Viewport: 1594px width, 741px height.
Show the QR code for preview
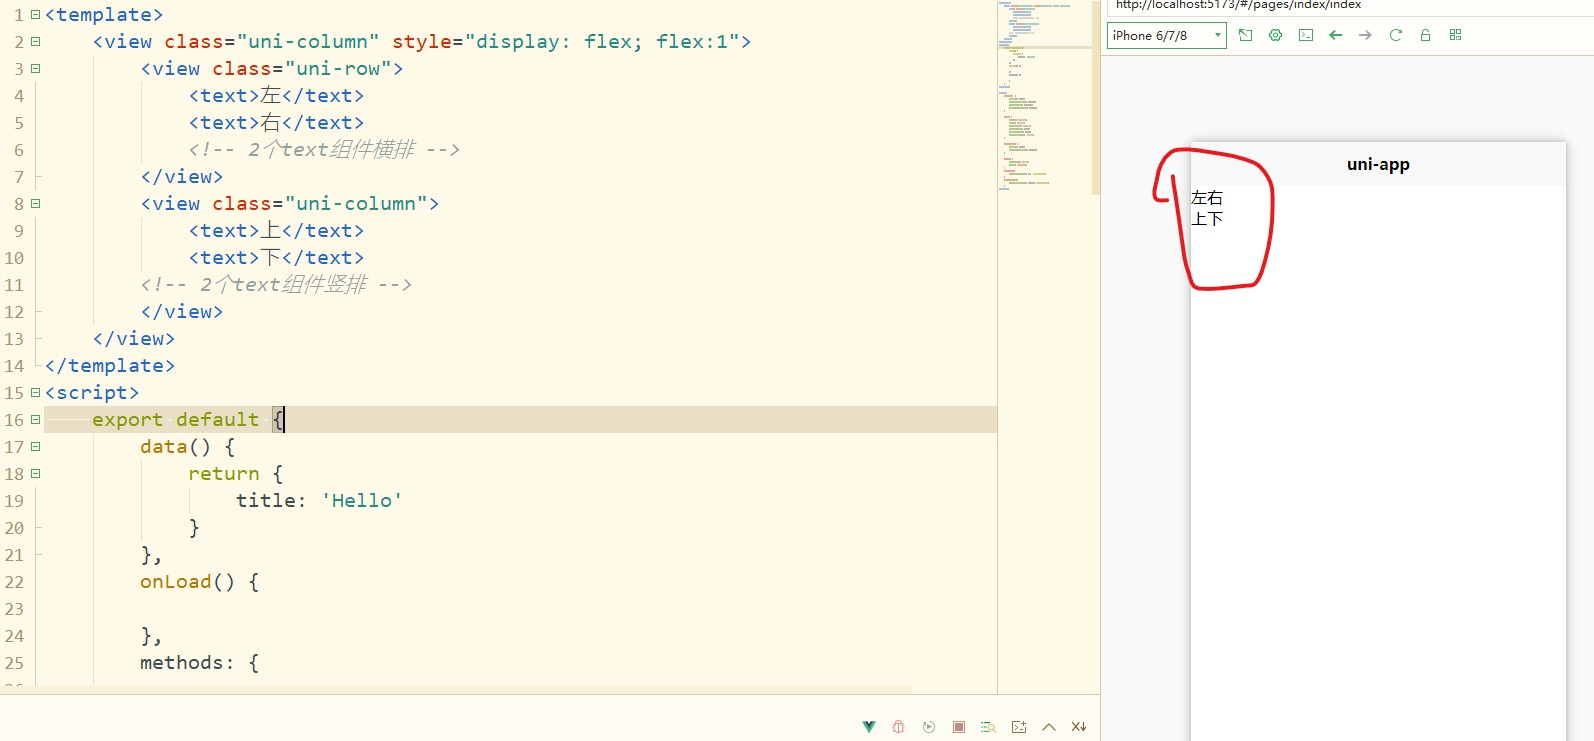[x=1455, y=35]
